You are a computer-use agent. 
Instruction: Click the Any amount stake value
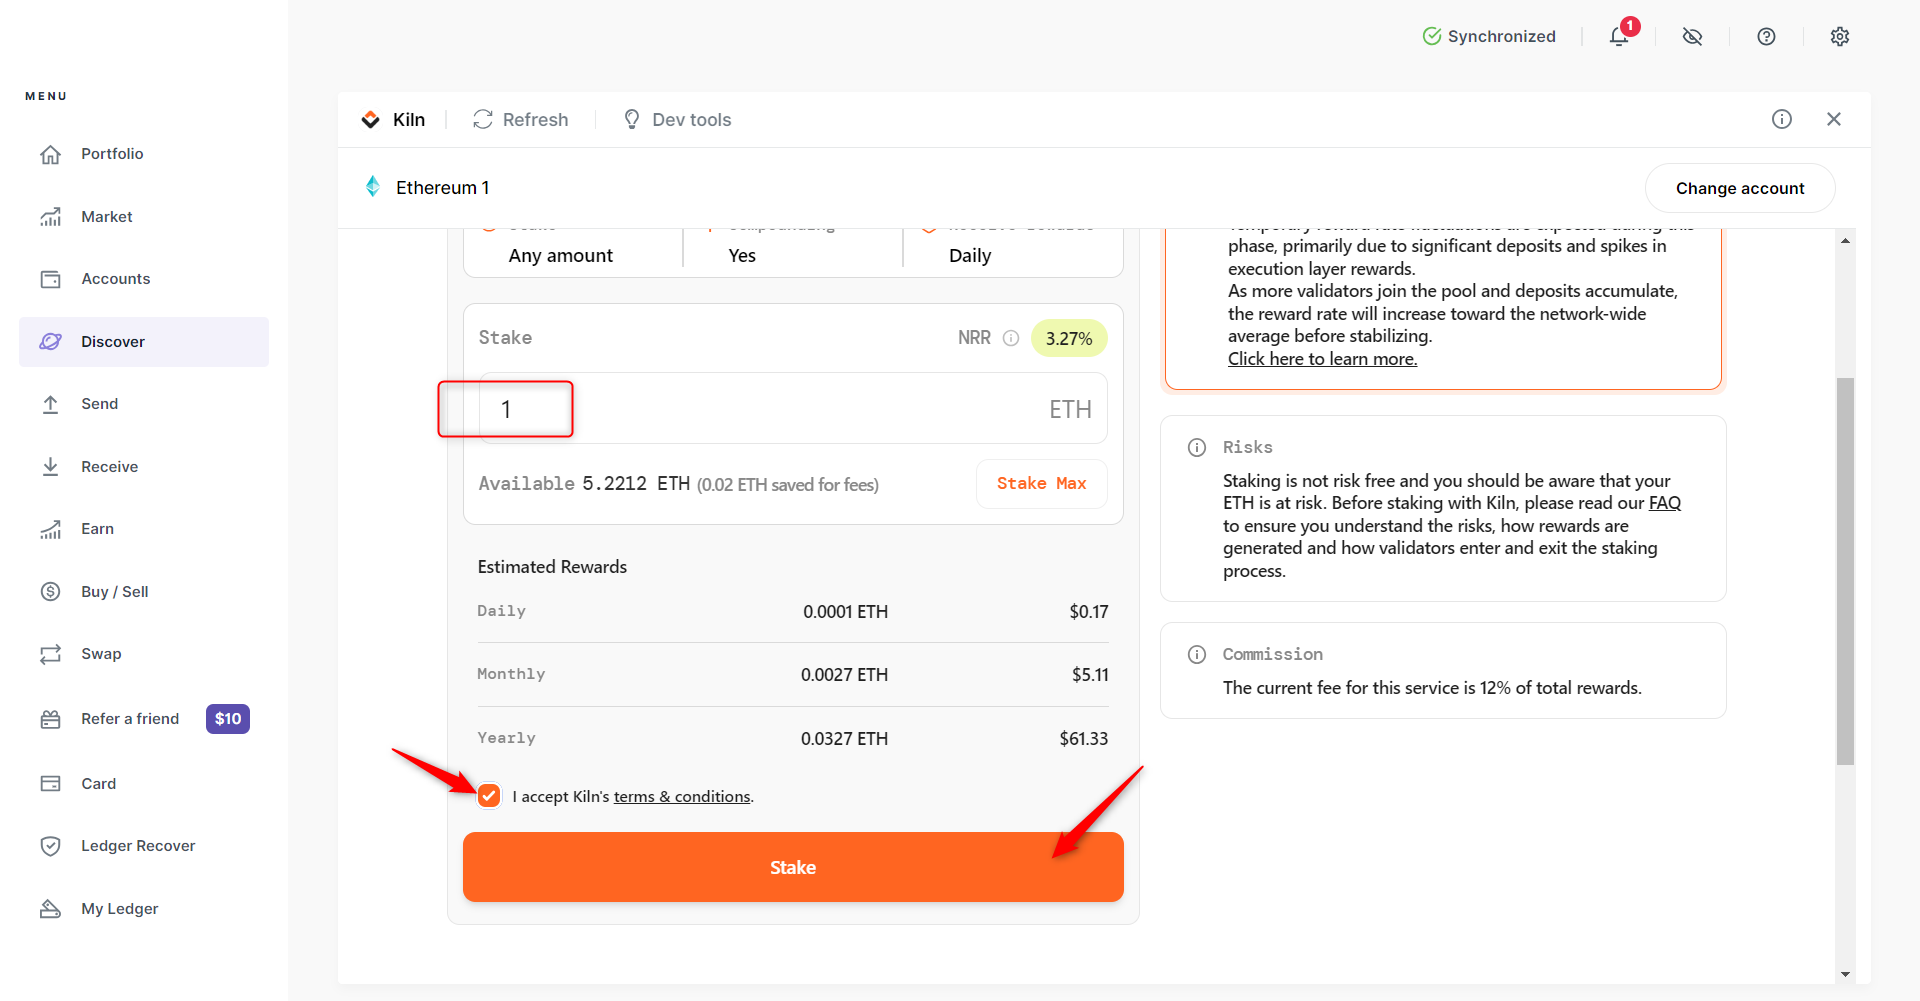pyautogui.click(x=561, y=256)
